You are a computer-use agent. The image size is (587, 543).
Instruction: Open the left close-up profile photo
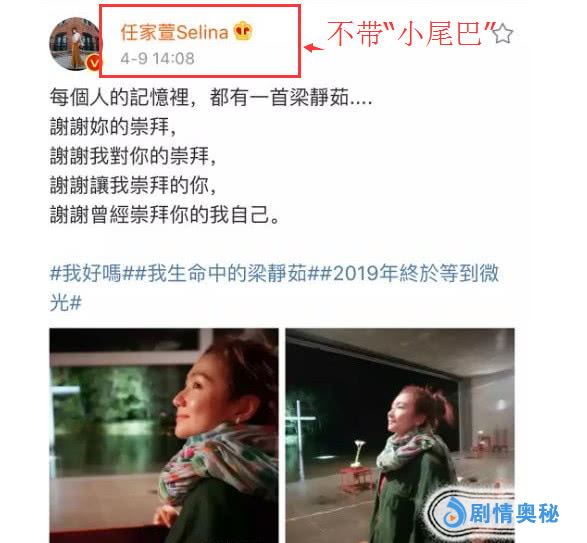(164, 435)
